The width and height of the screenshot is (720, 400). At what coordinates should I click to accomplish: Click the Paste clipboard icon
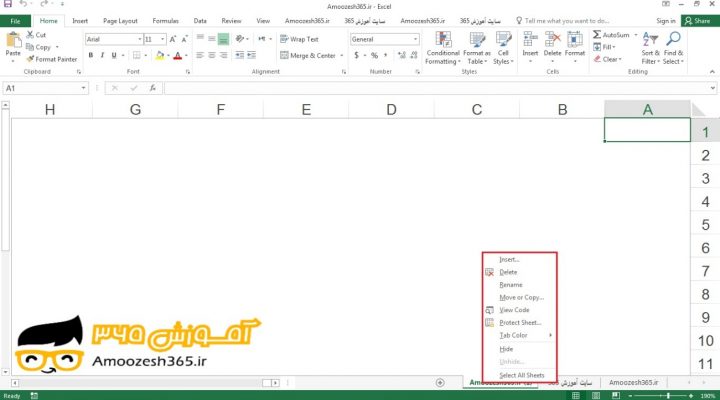pos(13,40)
